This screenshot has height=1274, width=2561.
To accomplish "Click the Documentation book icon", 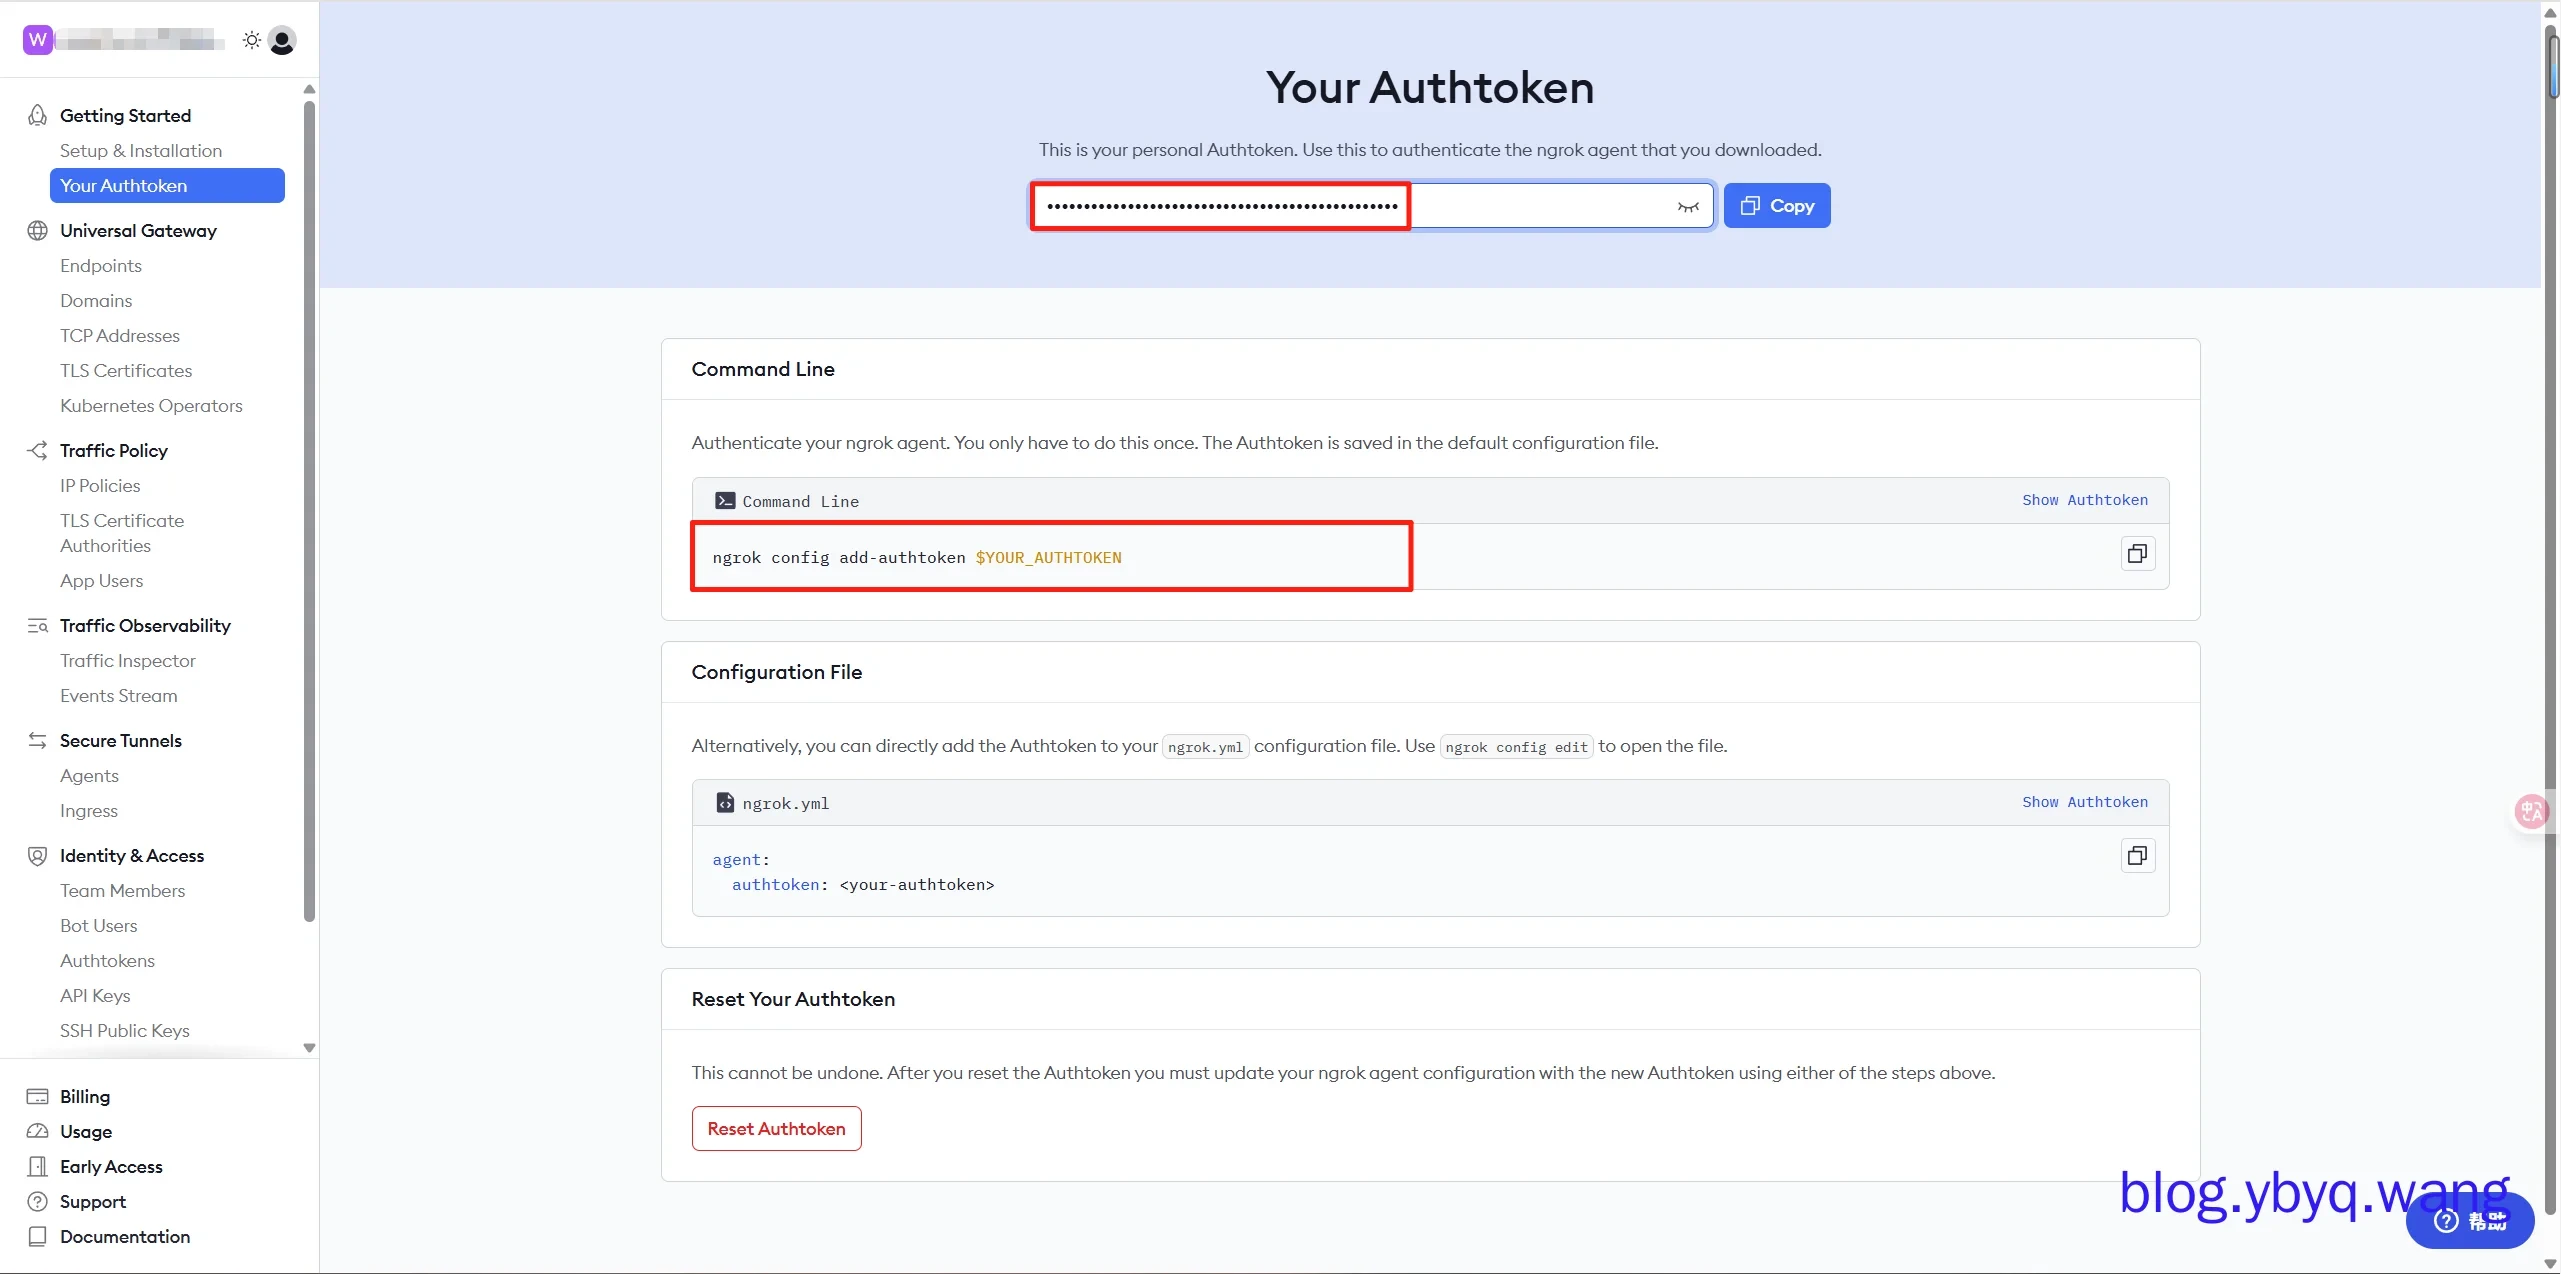I will pyautogui.click(x=37, y=1236).
